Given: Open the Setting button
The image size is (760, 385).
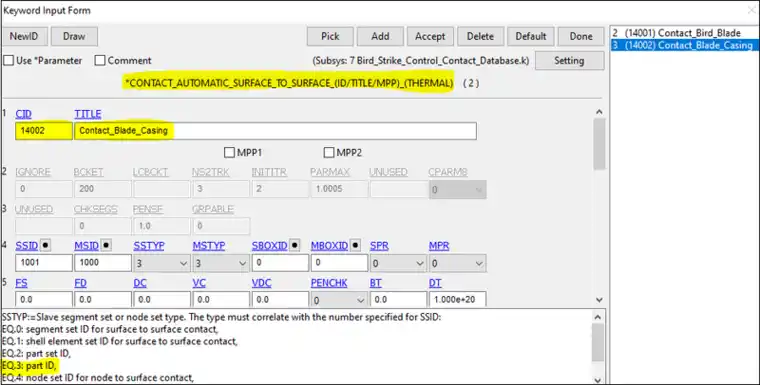Looking at the screenshot, I should click(570, 61).
